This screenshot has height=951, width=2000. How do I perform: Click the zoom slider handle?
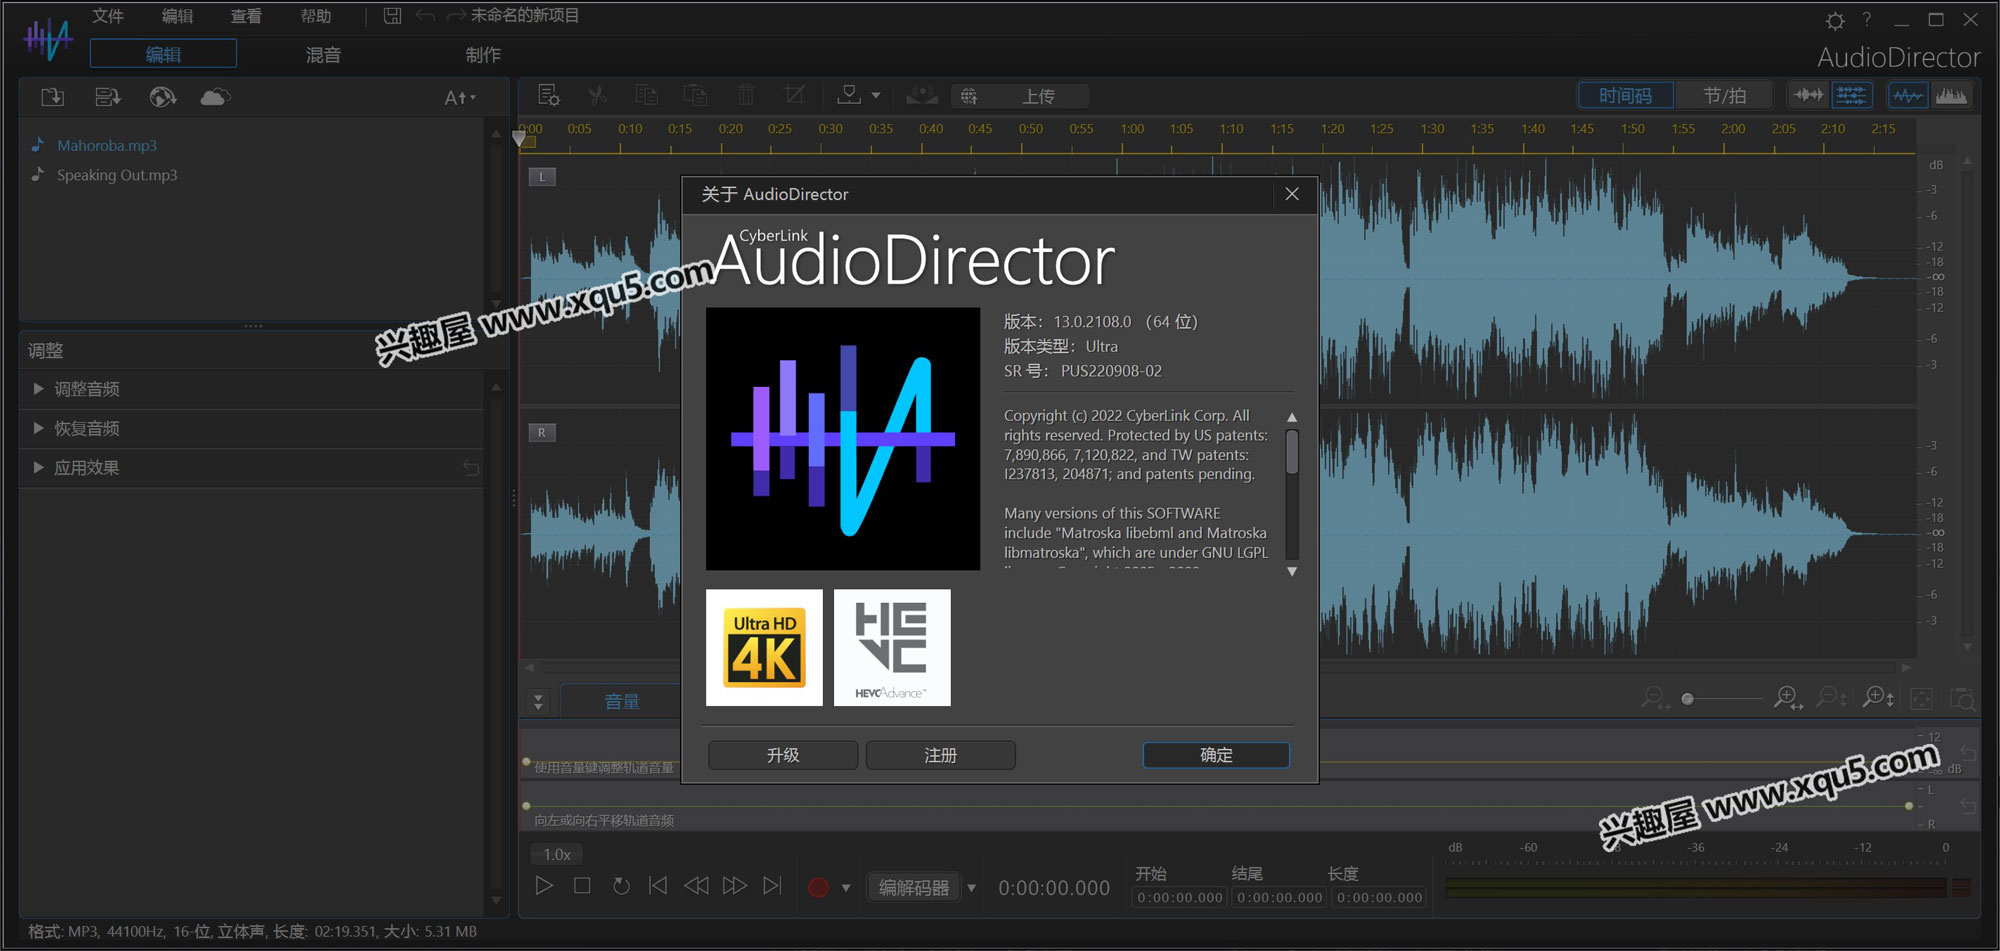click(1688, 699)
